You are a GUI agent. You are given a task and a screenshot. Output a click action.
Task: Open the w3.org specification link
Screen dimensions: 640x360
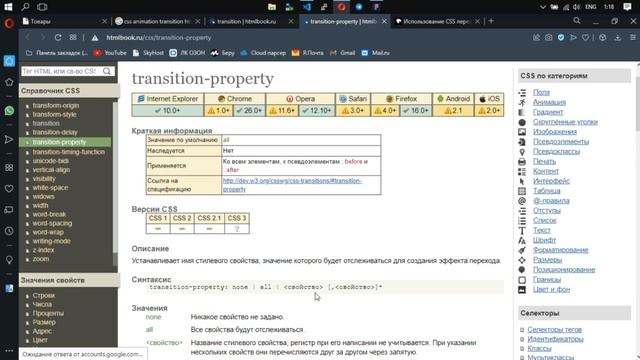click(292, 185)
